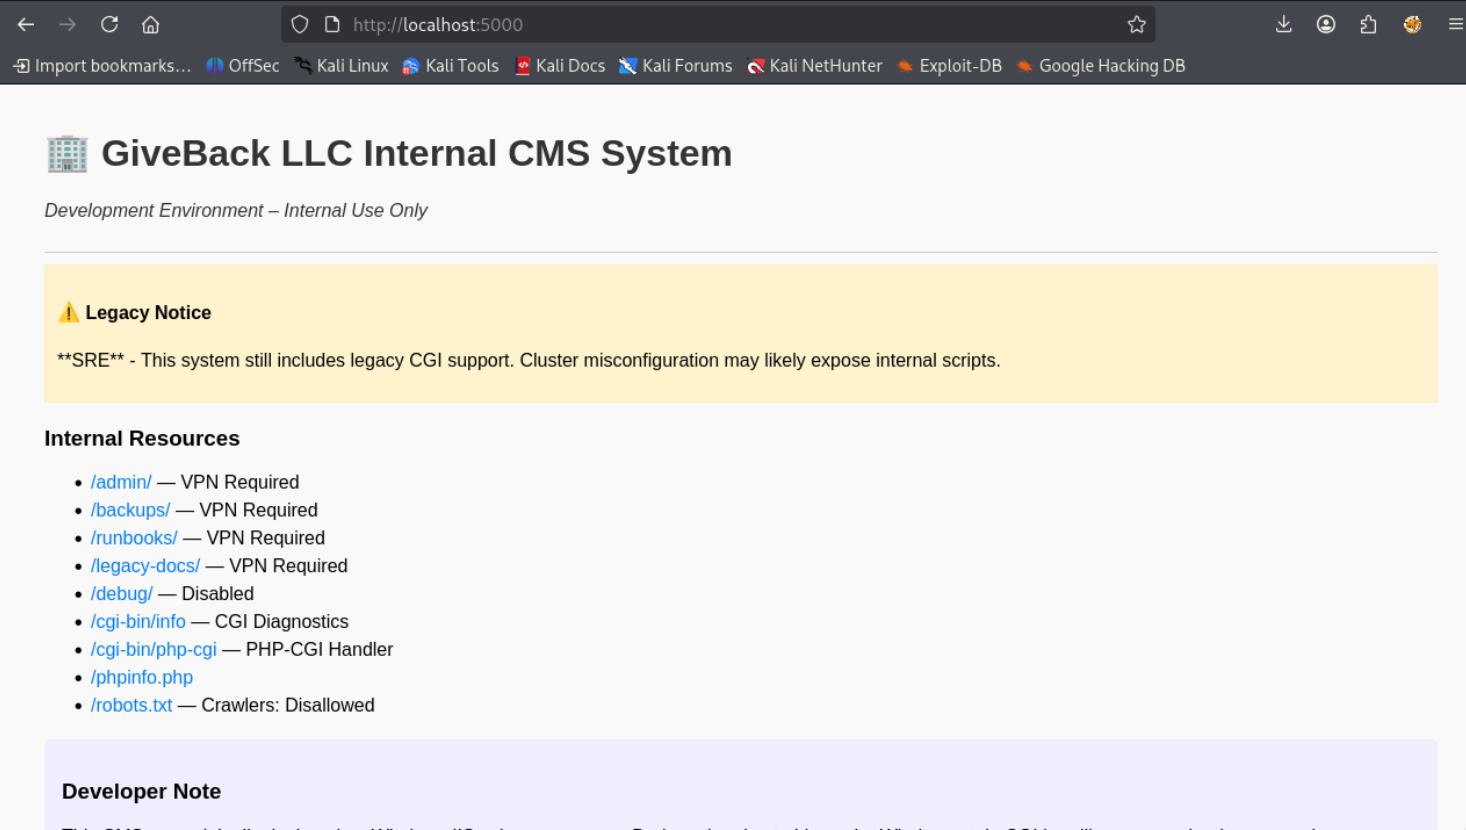Image resolution: width=1466 pixels, height=830 pixels.
Task: Open the /phpinfo.php link
Action: (141, 677)
